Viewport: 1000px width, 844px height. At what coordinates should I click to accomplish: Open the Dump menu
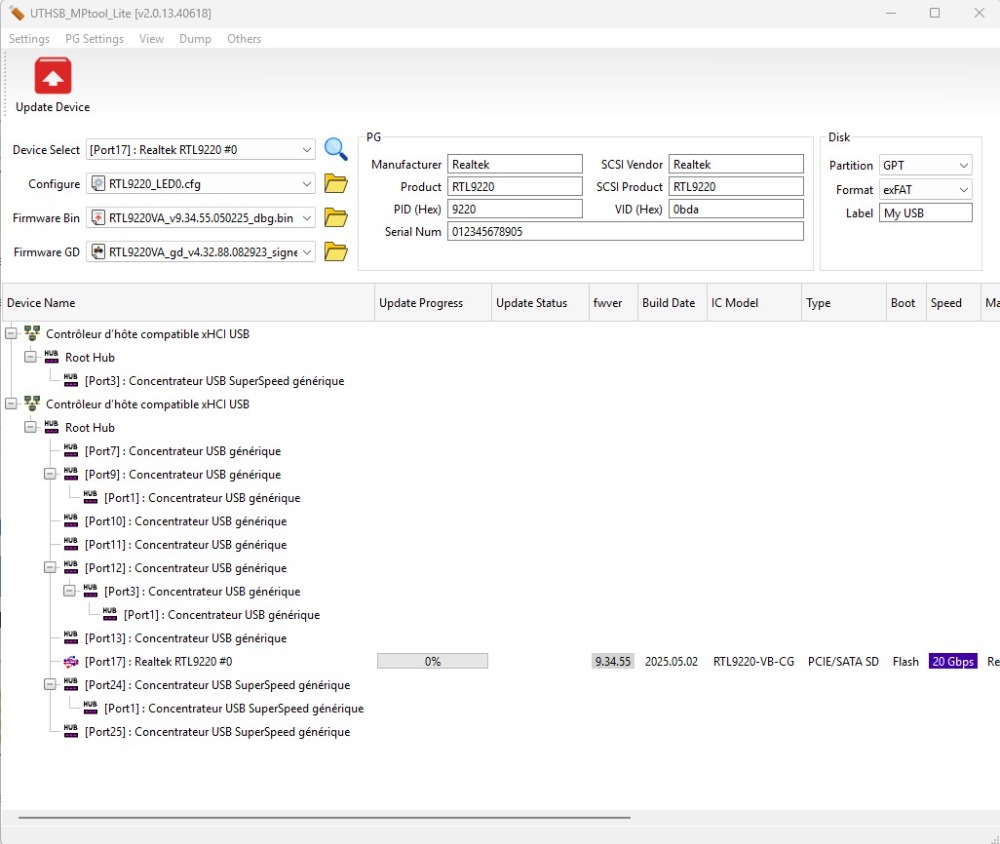tap(195, 39)
